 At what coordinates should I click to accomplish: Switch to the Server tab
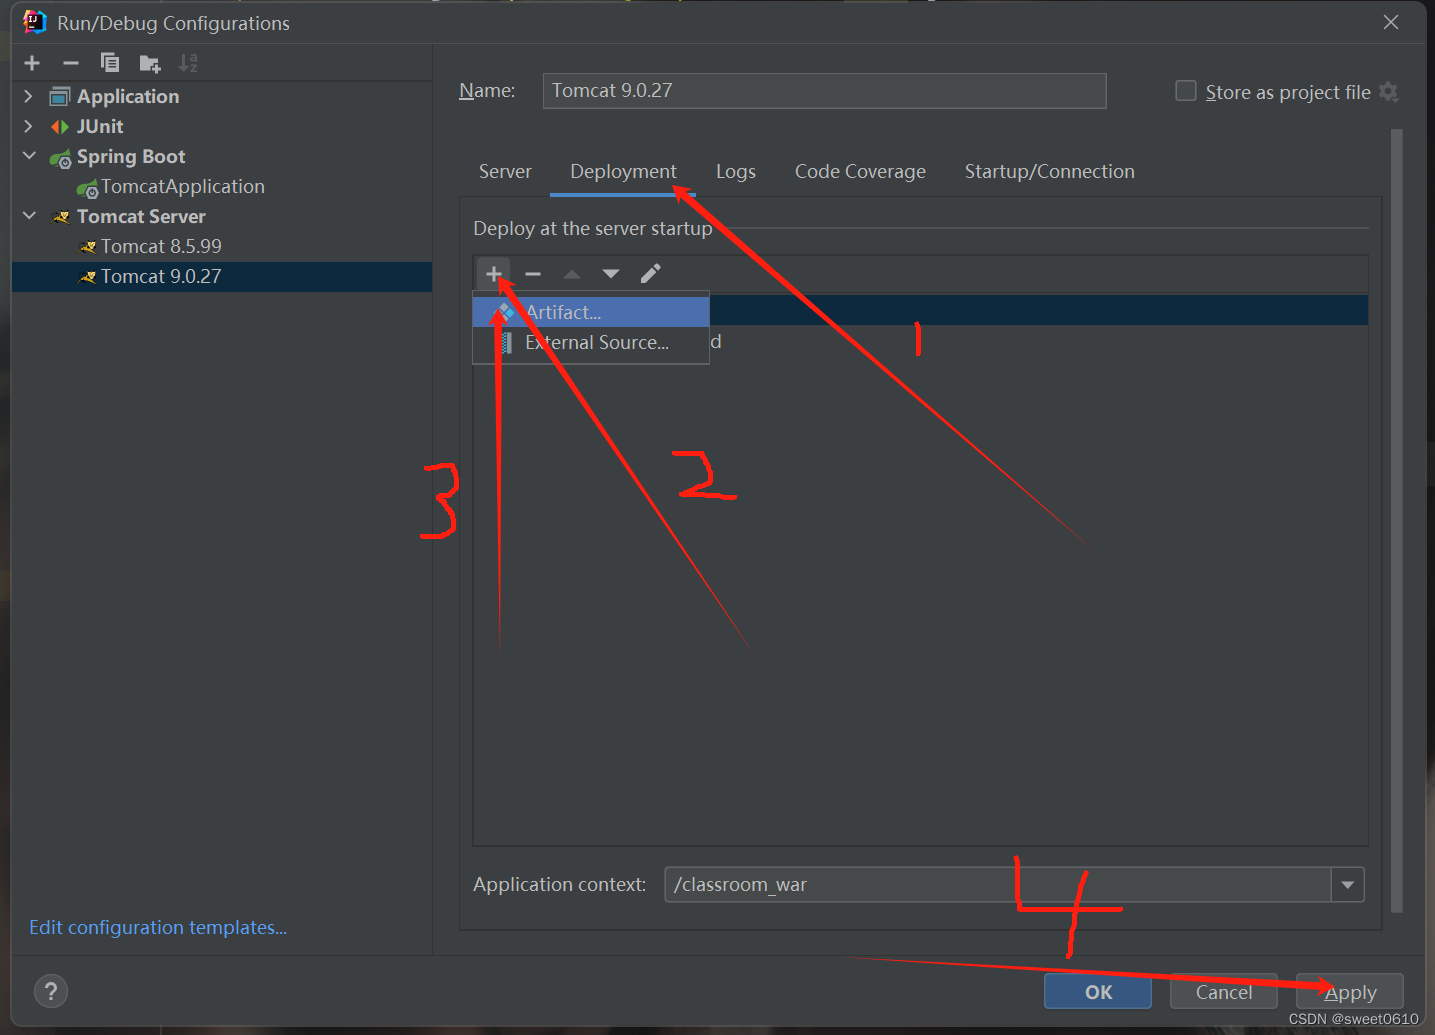505,171
